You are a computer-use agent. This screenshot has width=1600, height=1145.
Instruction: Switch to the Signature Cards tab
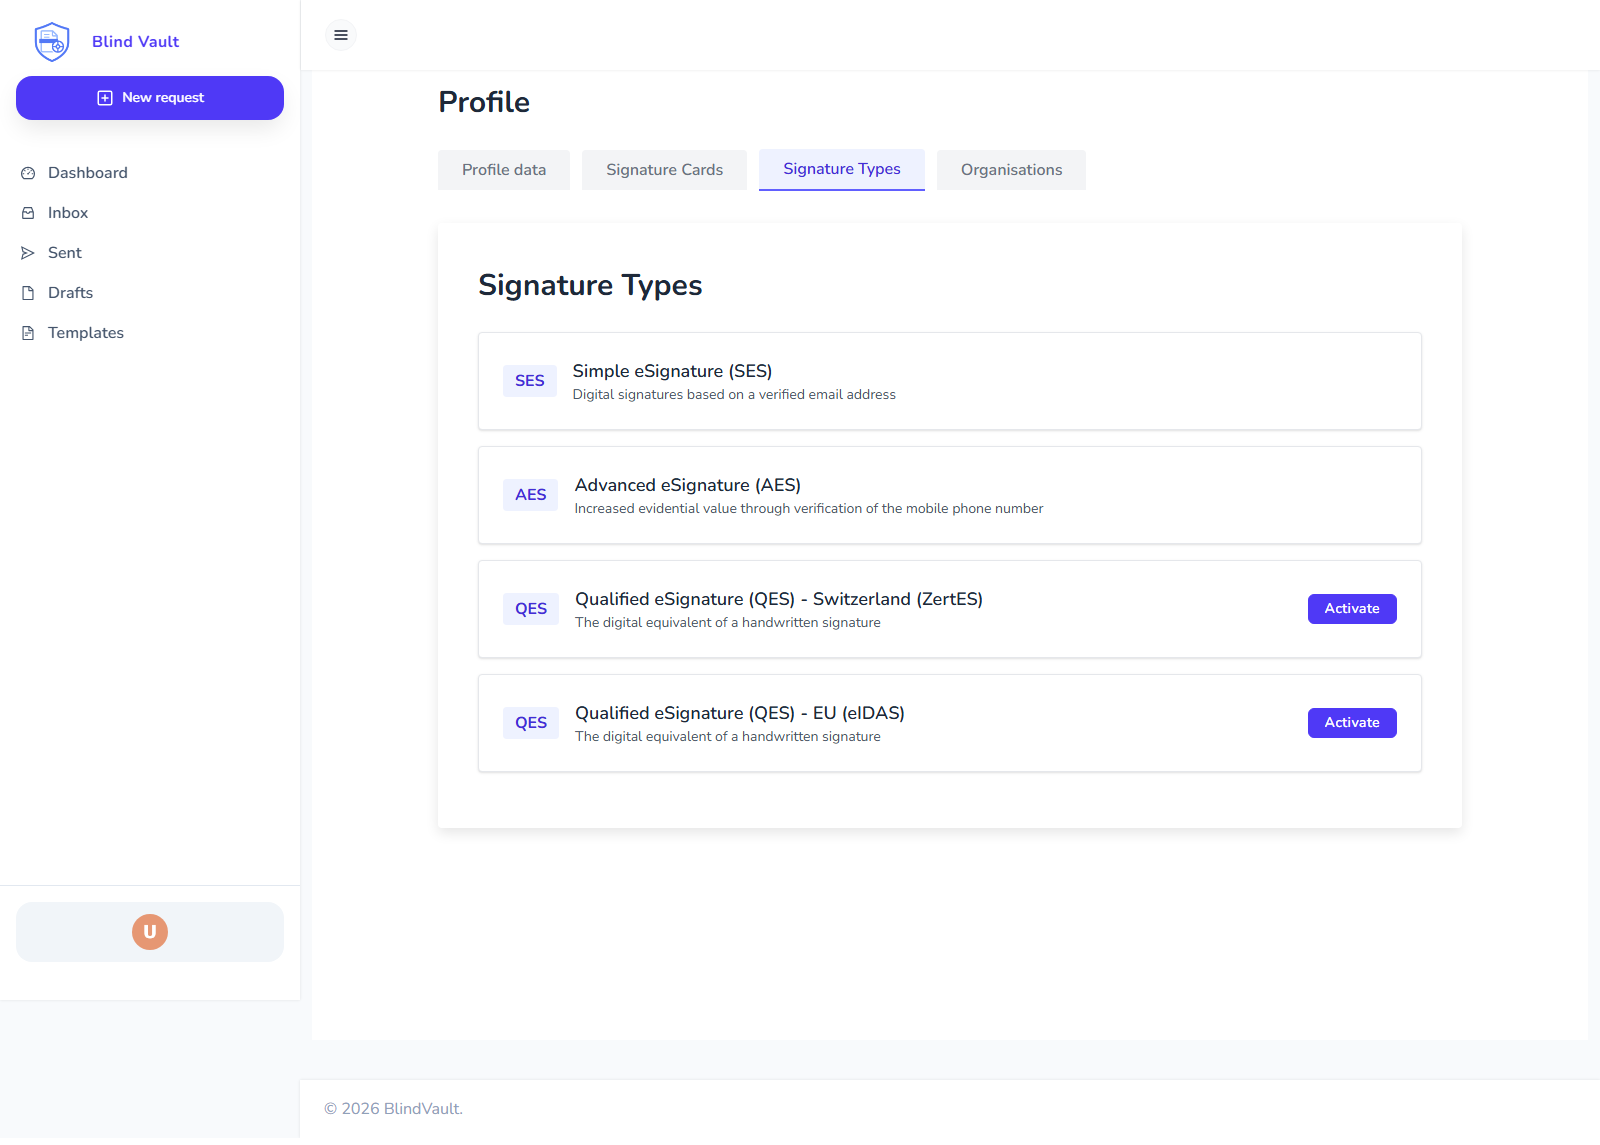pyautogui.click(x=663, y=169)
